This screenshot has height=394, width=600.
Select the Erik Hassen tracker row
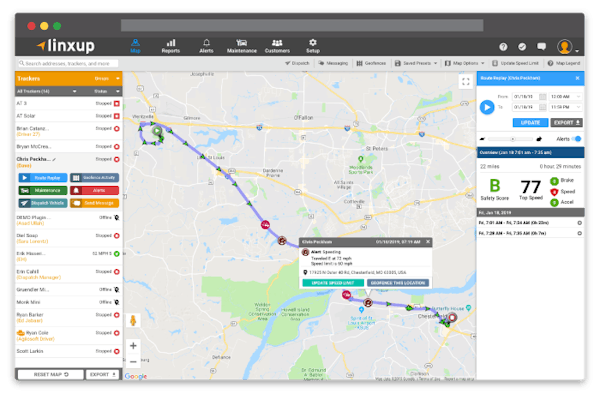(x=68, y=256)
